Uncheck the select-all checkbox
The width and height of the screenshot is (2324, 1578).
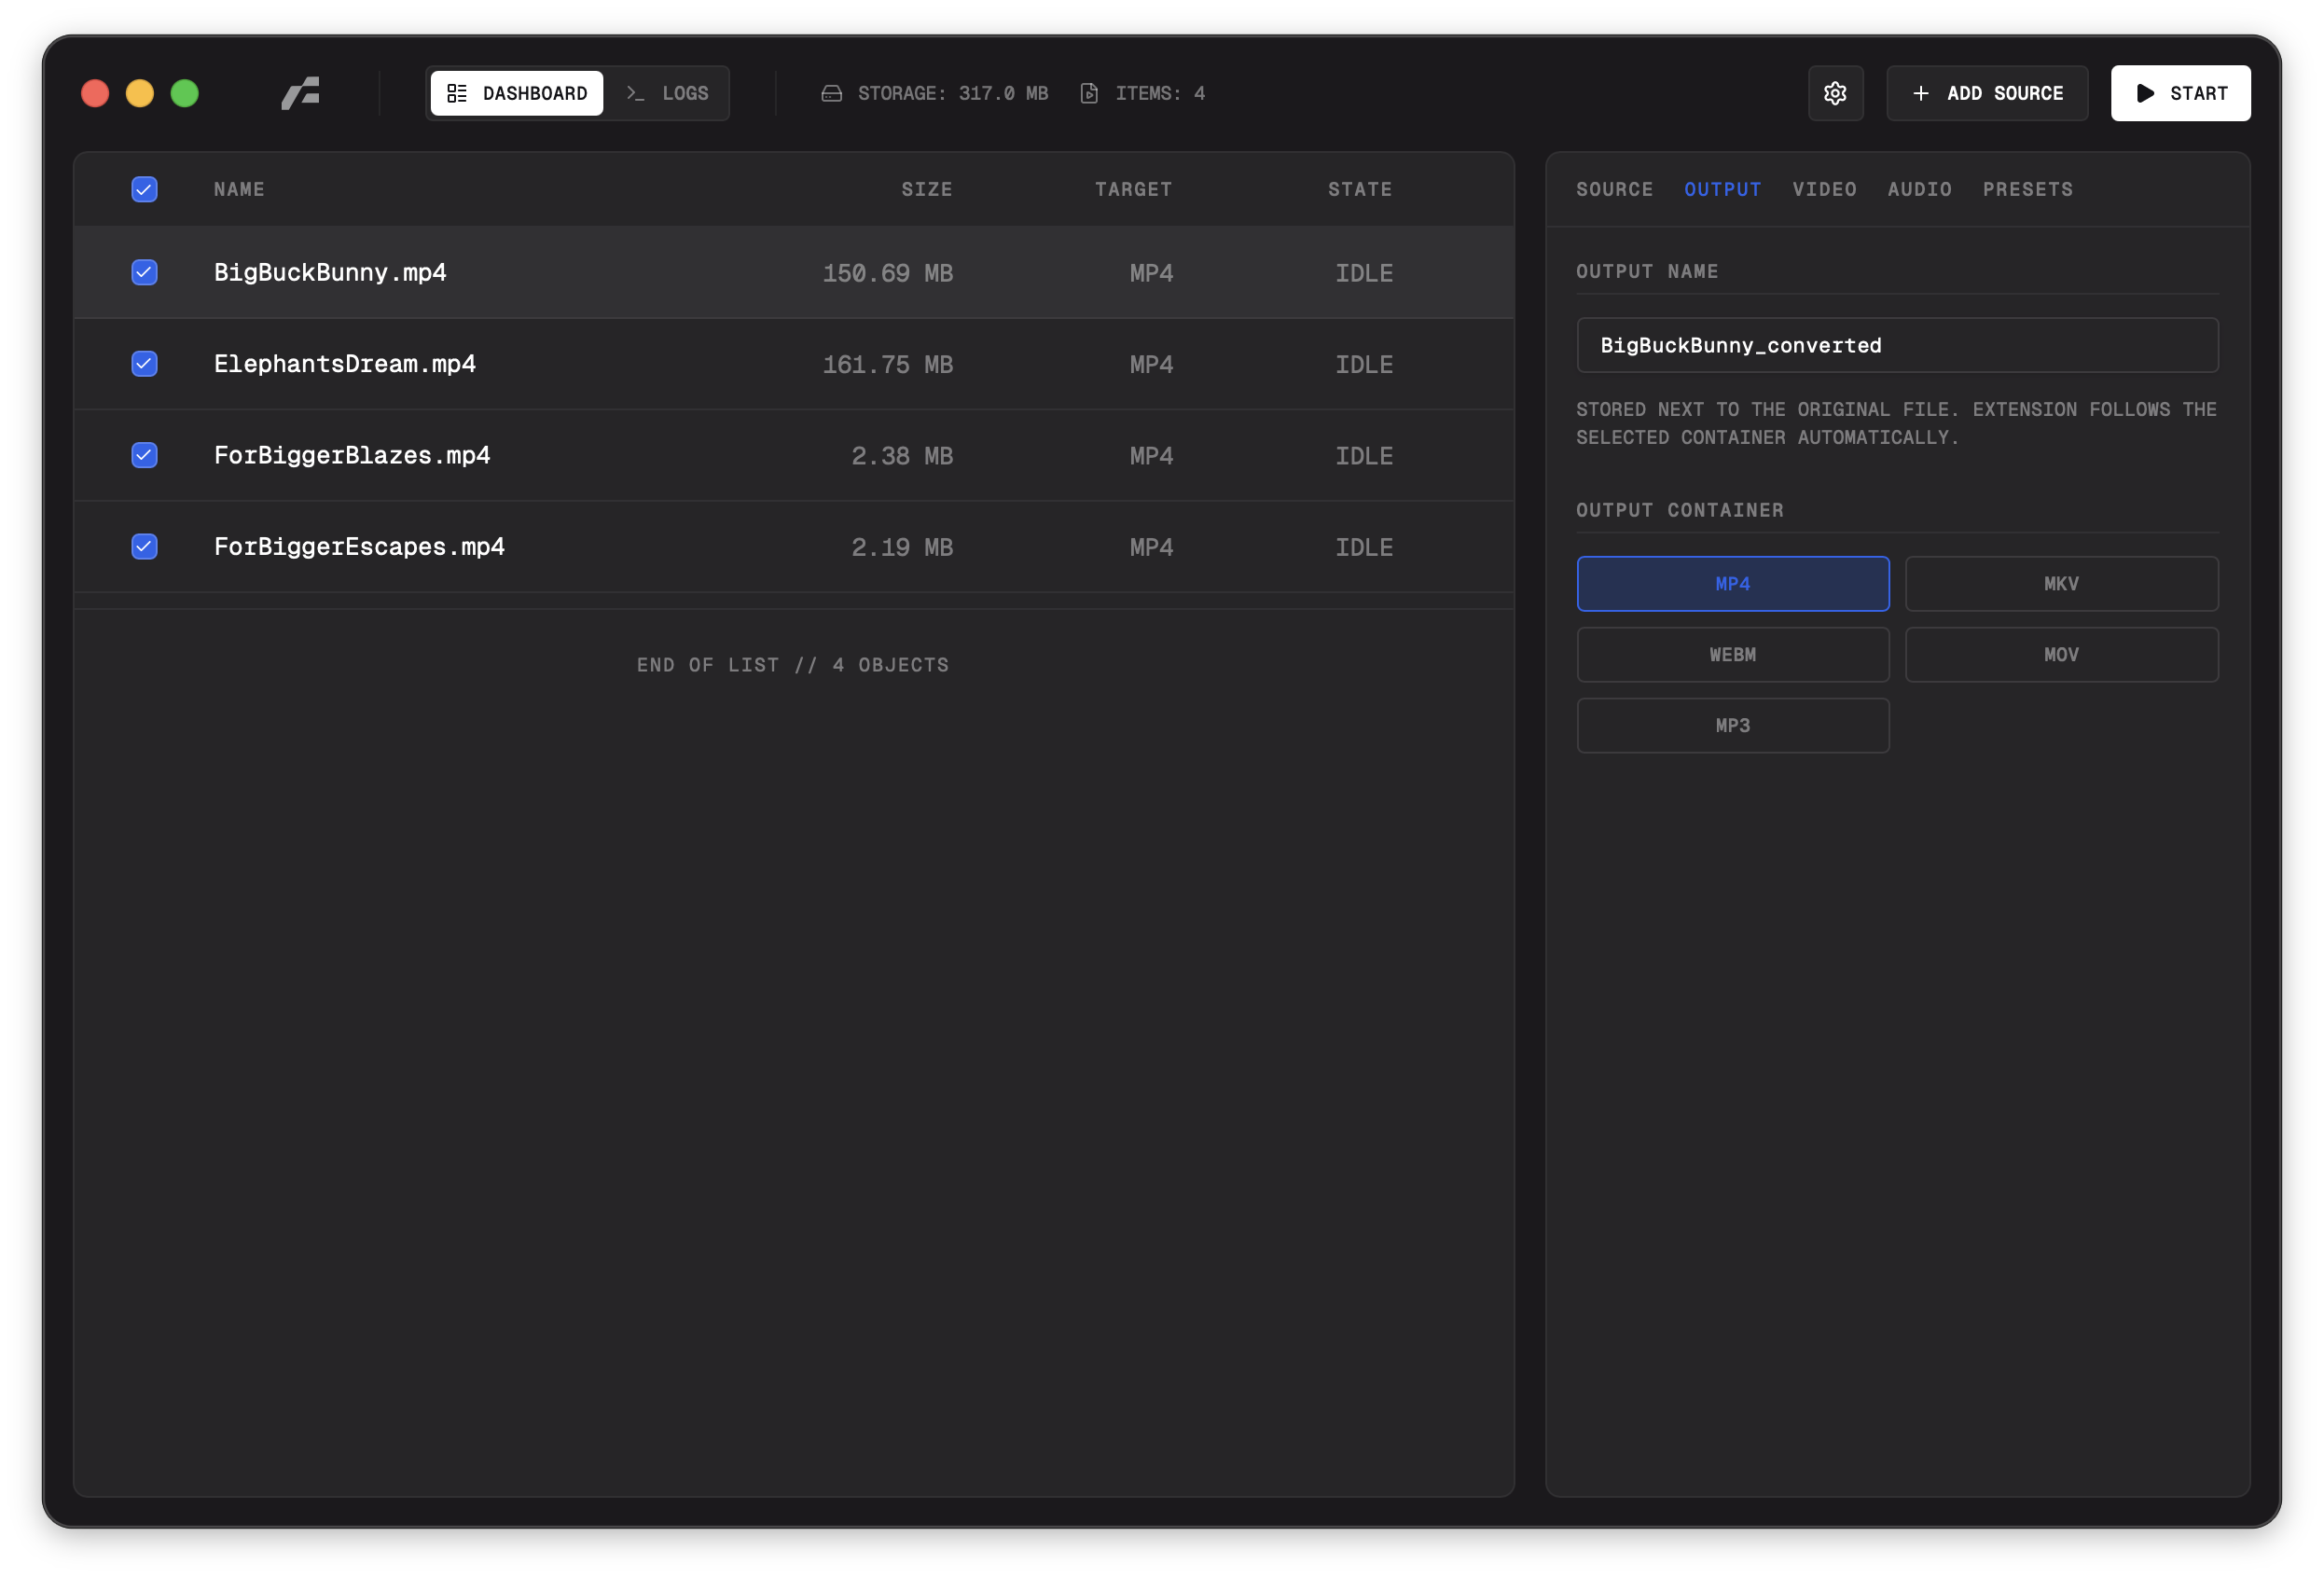click(x=144, y=189)
